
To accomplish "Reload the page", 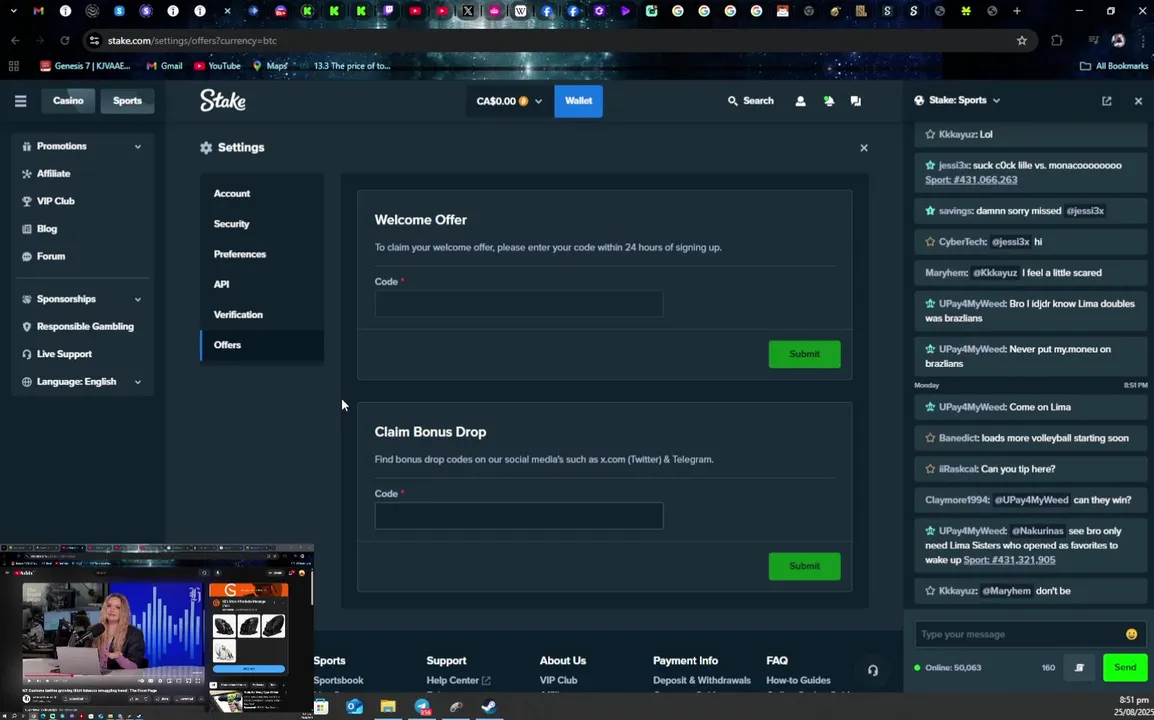I will coord(65,40).
